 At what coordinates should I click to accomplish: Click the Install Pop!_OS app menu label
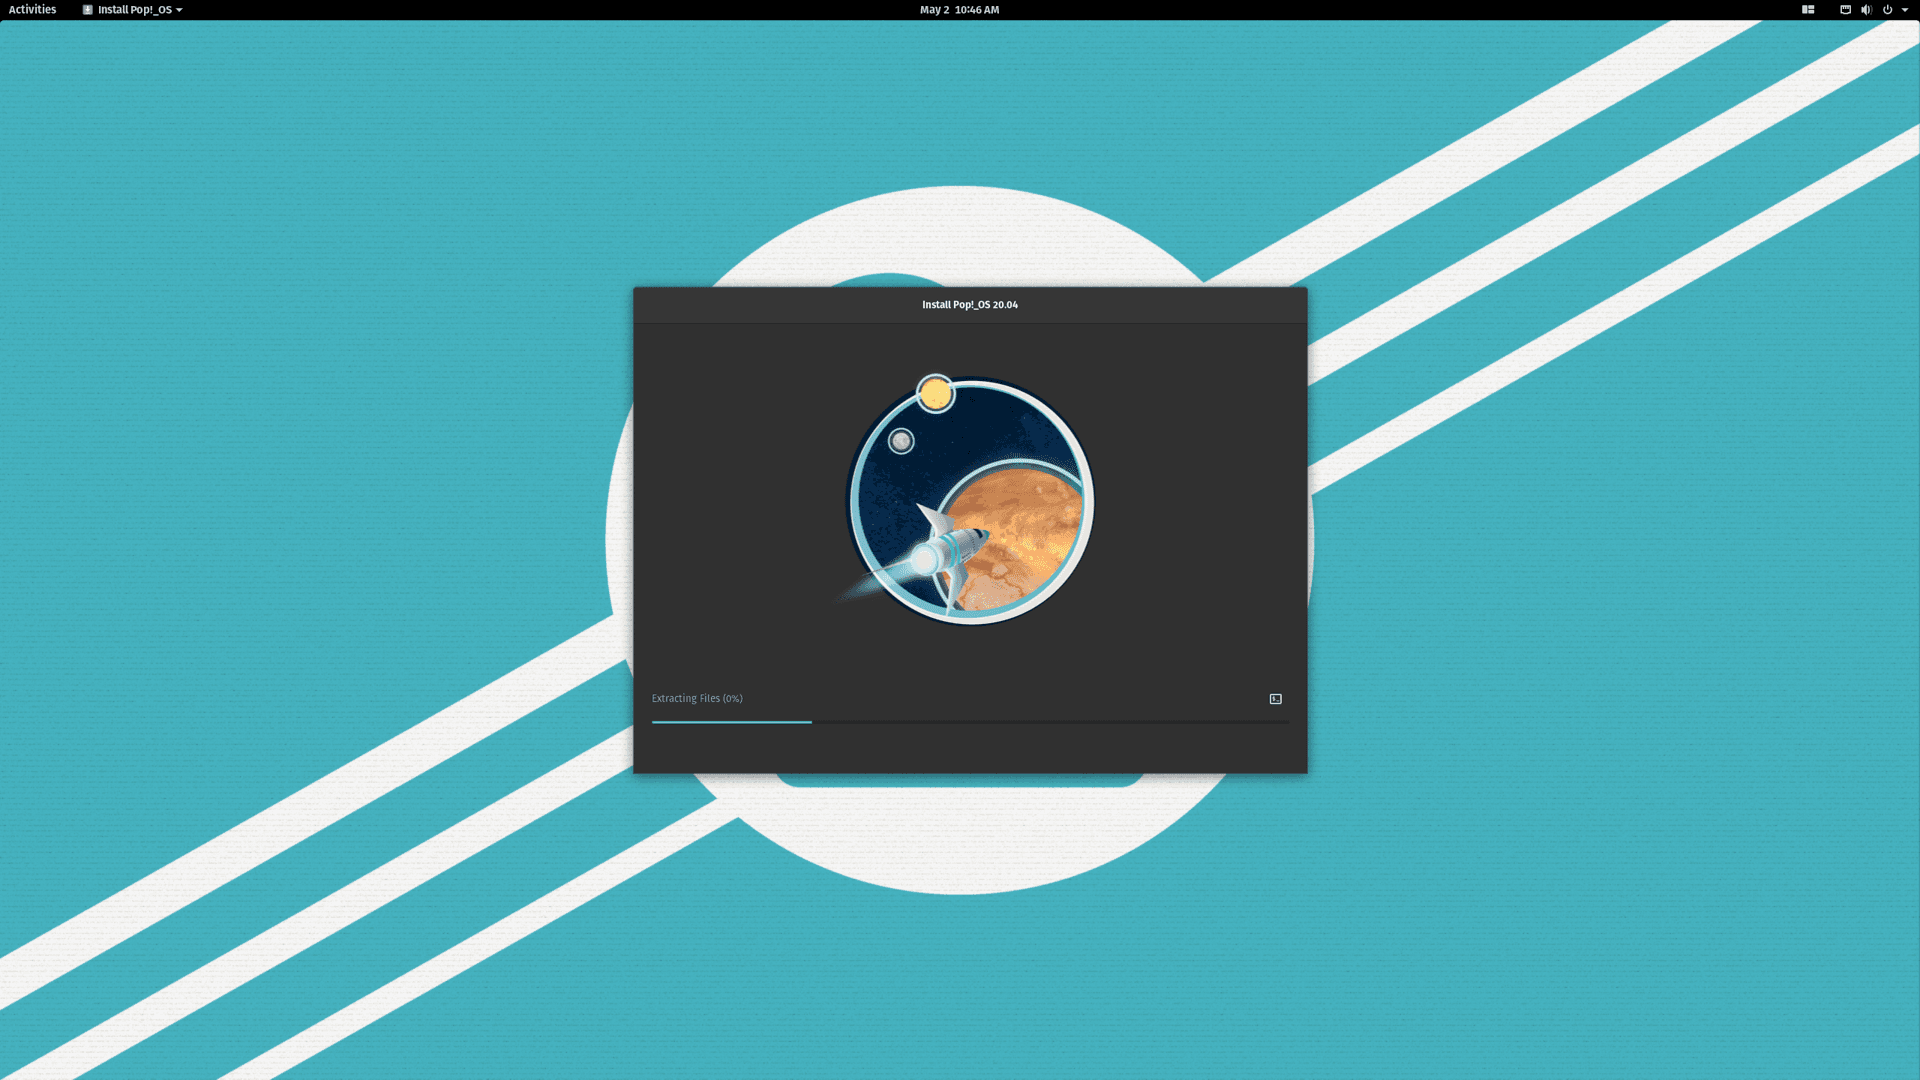pos(134,10)
